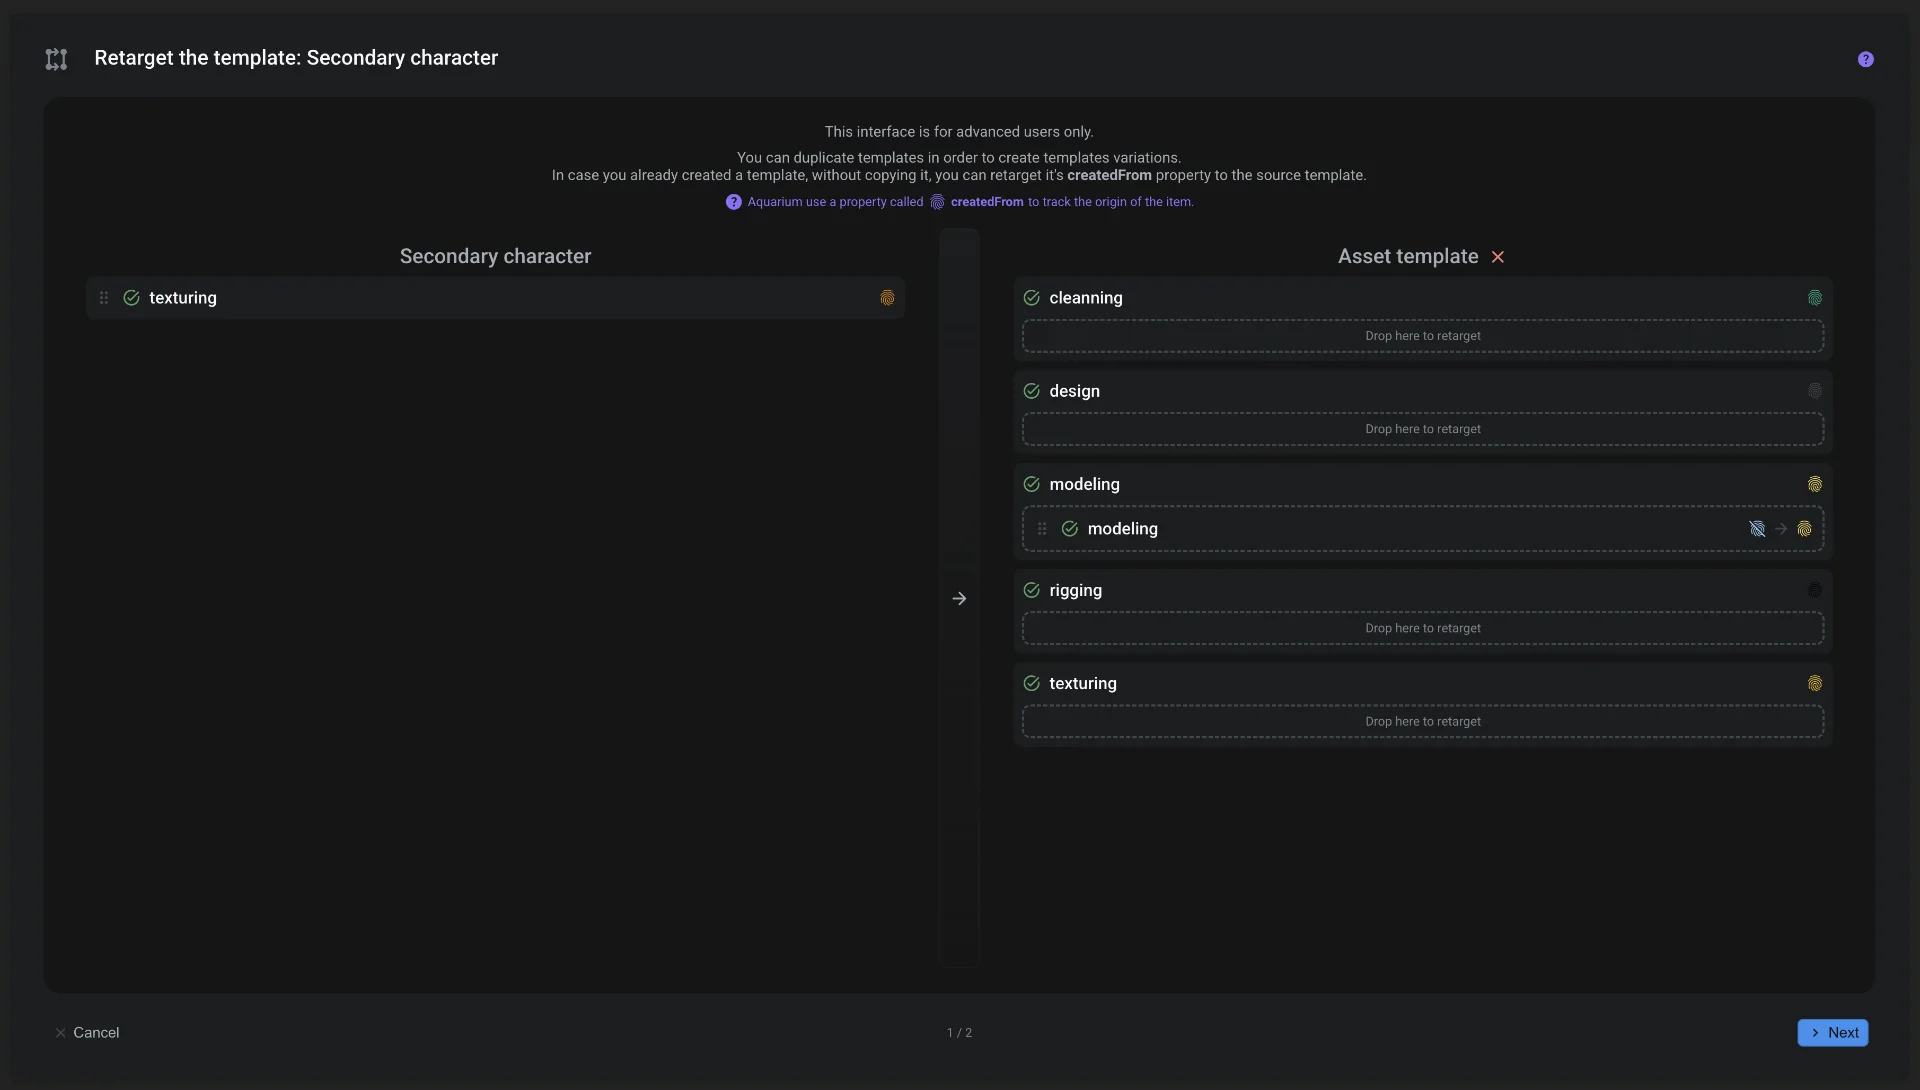The width and height of the screenshot is (1920, 1090).
Task: Click the check circle beside design
Action: point(1031,391)
